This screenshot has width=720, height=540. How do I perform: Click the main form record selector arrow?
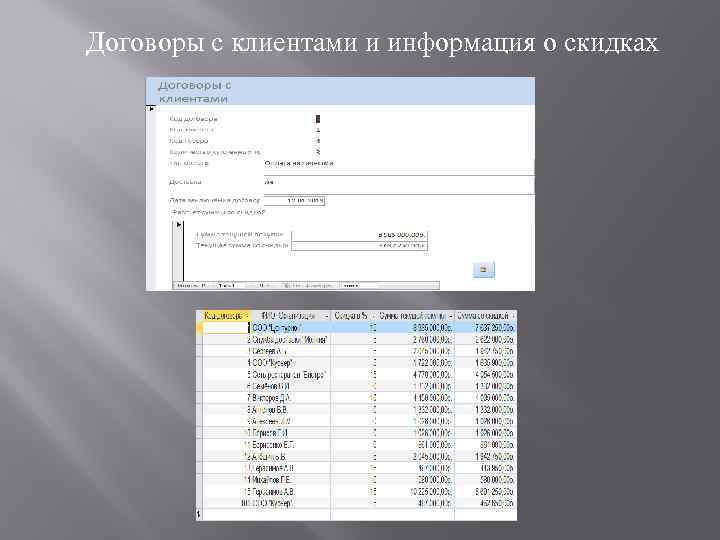pos(151,109)
